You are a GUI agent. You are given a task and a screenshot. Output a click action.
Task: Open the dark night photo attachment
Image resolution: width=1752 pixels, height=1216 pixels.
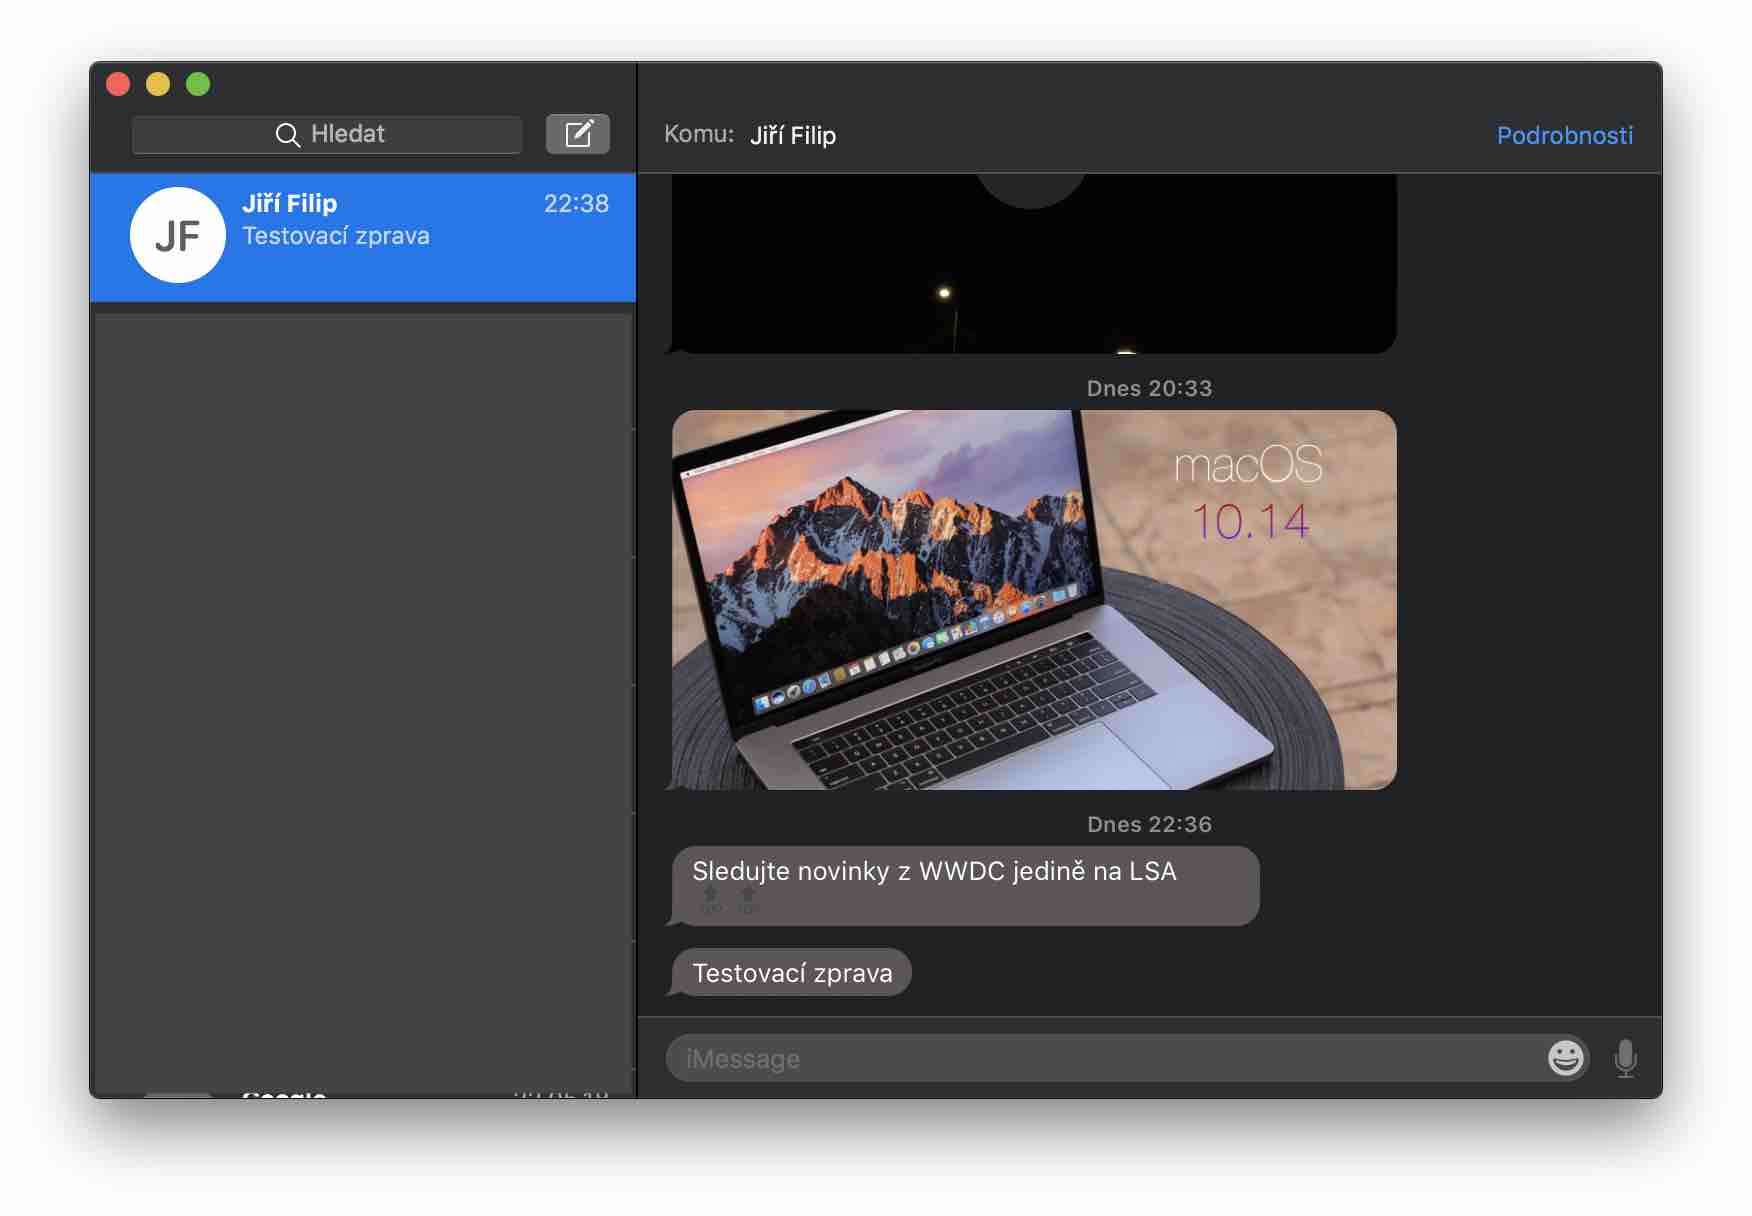(x=1034, y=264)
